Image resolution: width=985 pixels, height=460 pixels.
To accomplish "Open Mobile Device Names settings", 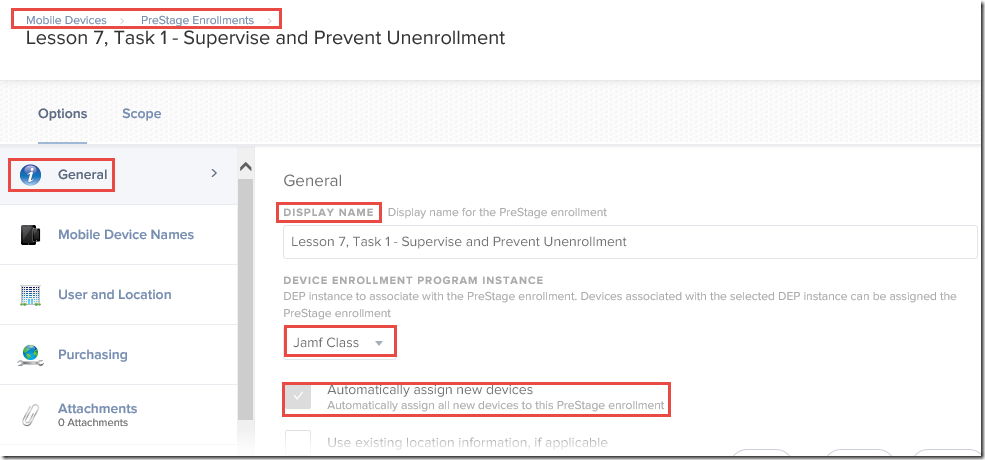I will (x=126, y=234).
